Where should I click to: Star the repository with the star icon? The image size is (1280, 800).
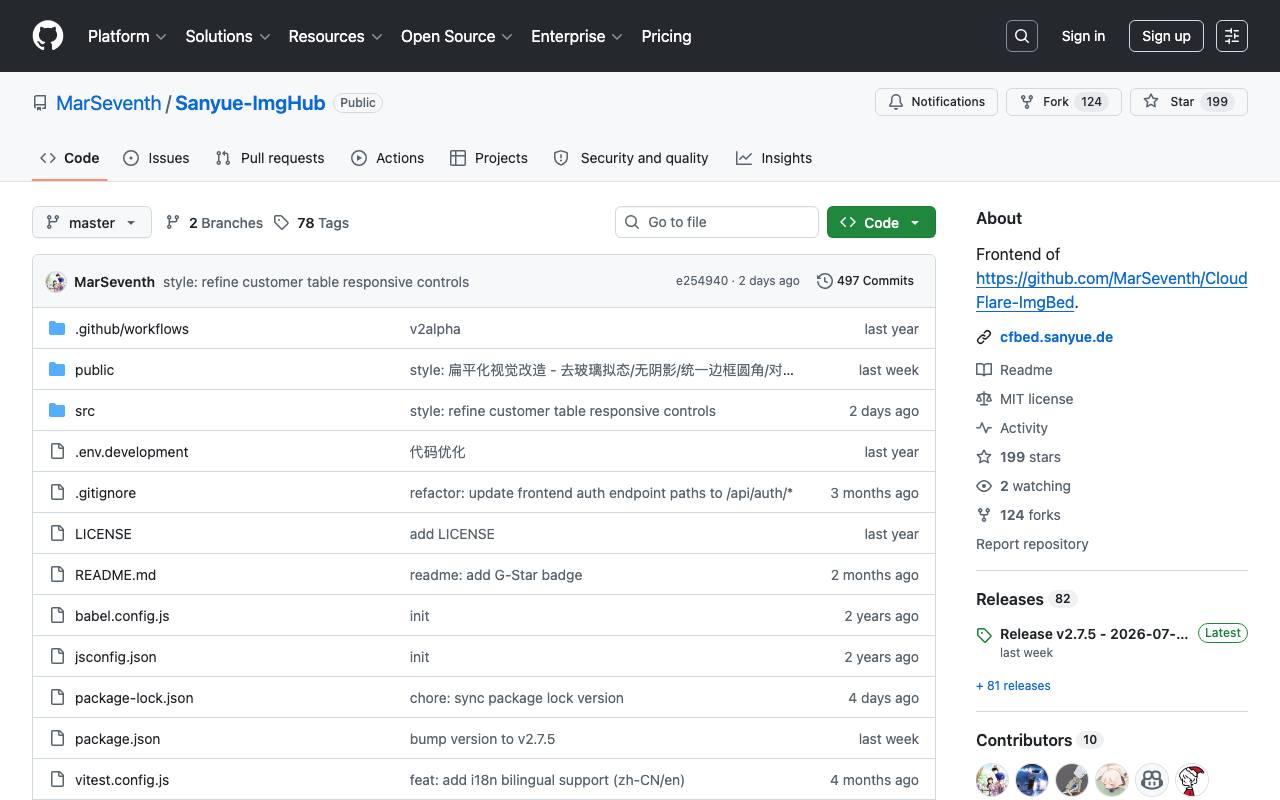(1151, 102)
